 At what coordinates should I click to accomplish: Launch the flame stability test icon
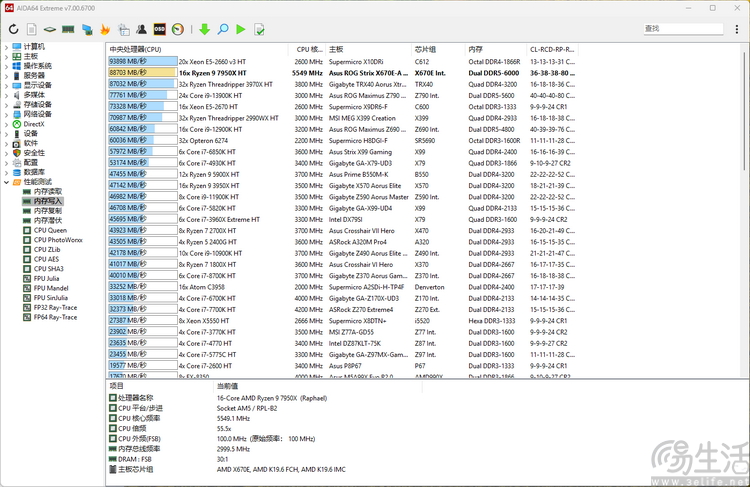tap(105, 30)
